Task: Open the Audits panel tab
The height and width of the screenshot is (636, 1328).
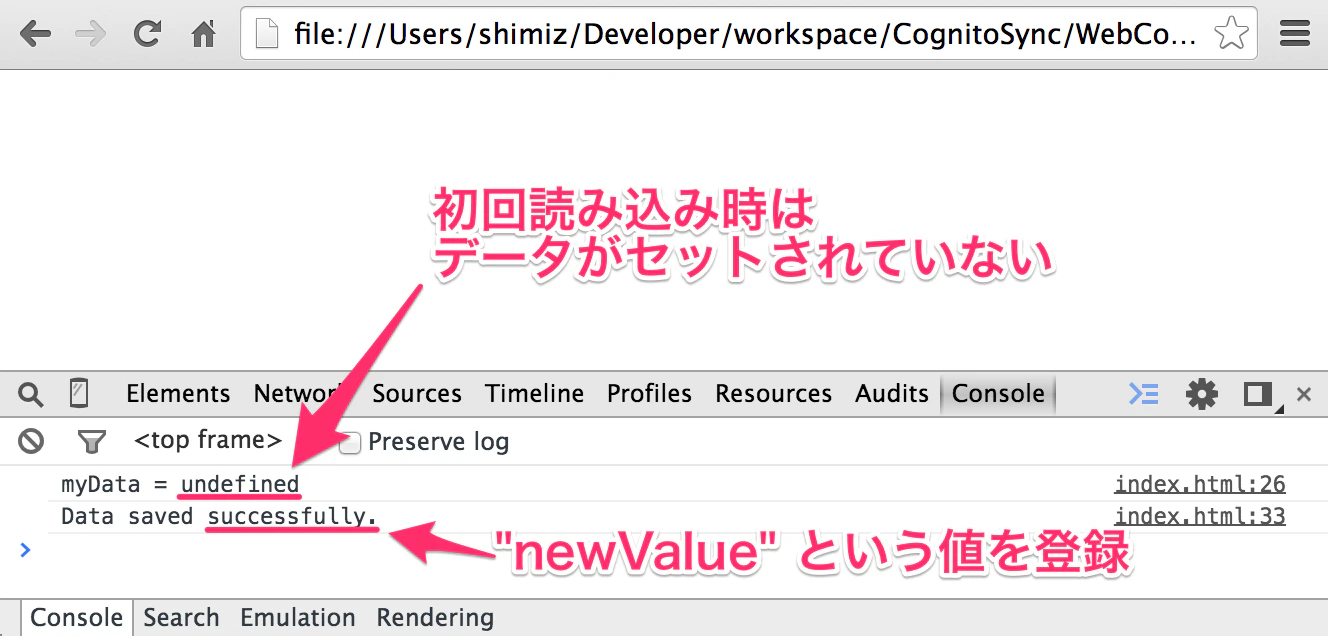Action: [892, 394]
